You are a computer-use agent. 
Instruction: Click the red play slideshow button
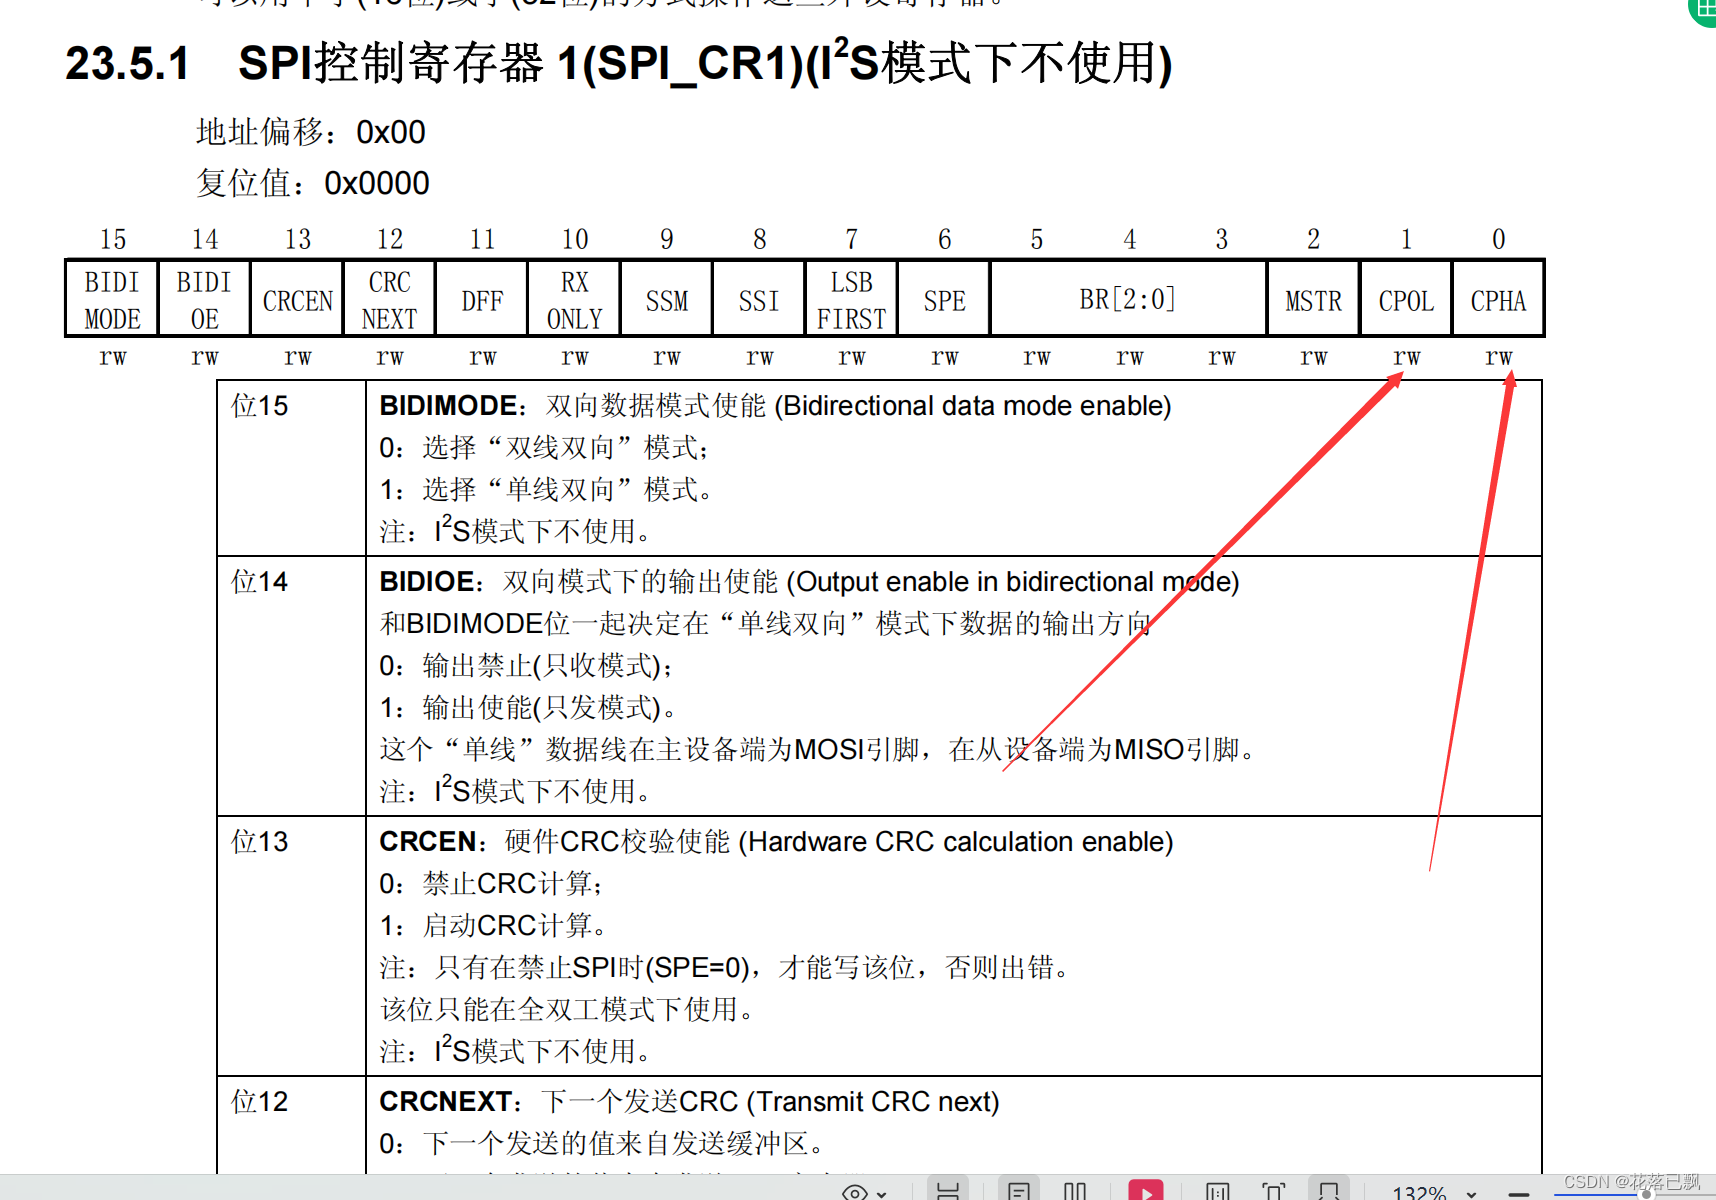(1146, 1190)
